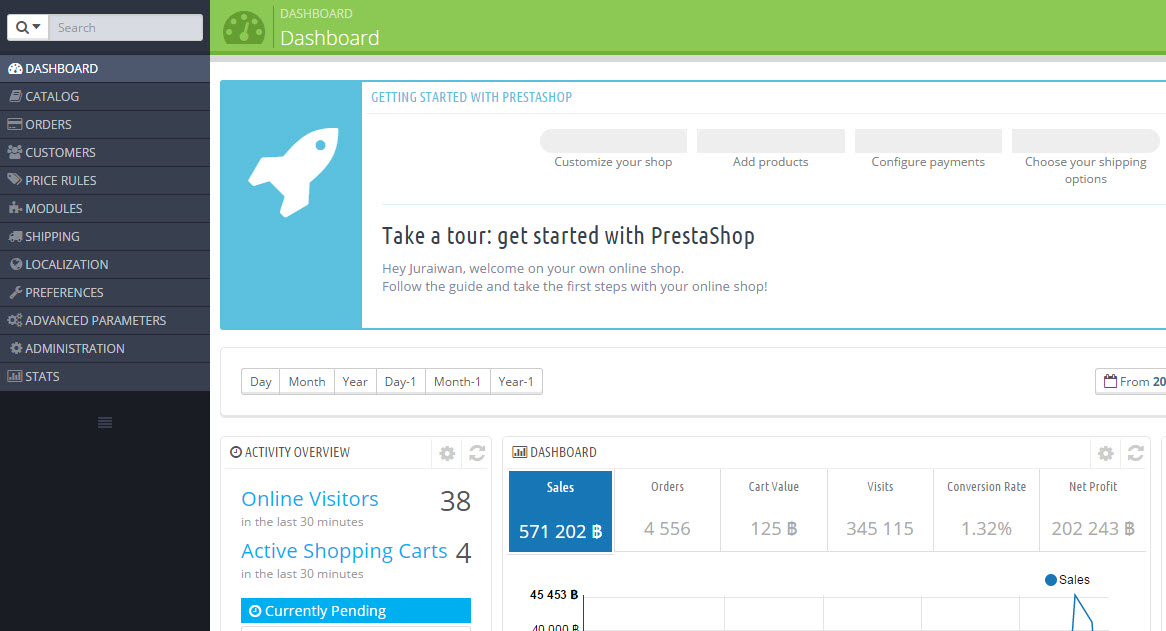This screenshot has width=1166, height=631.
Task: Select the Sales metric tab
Action: coord(560,511)
